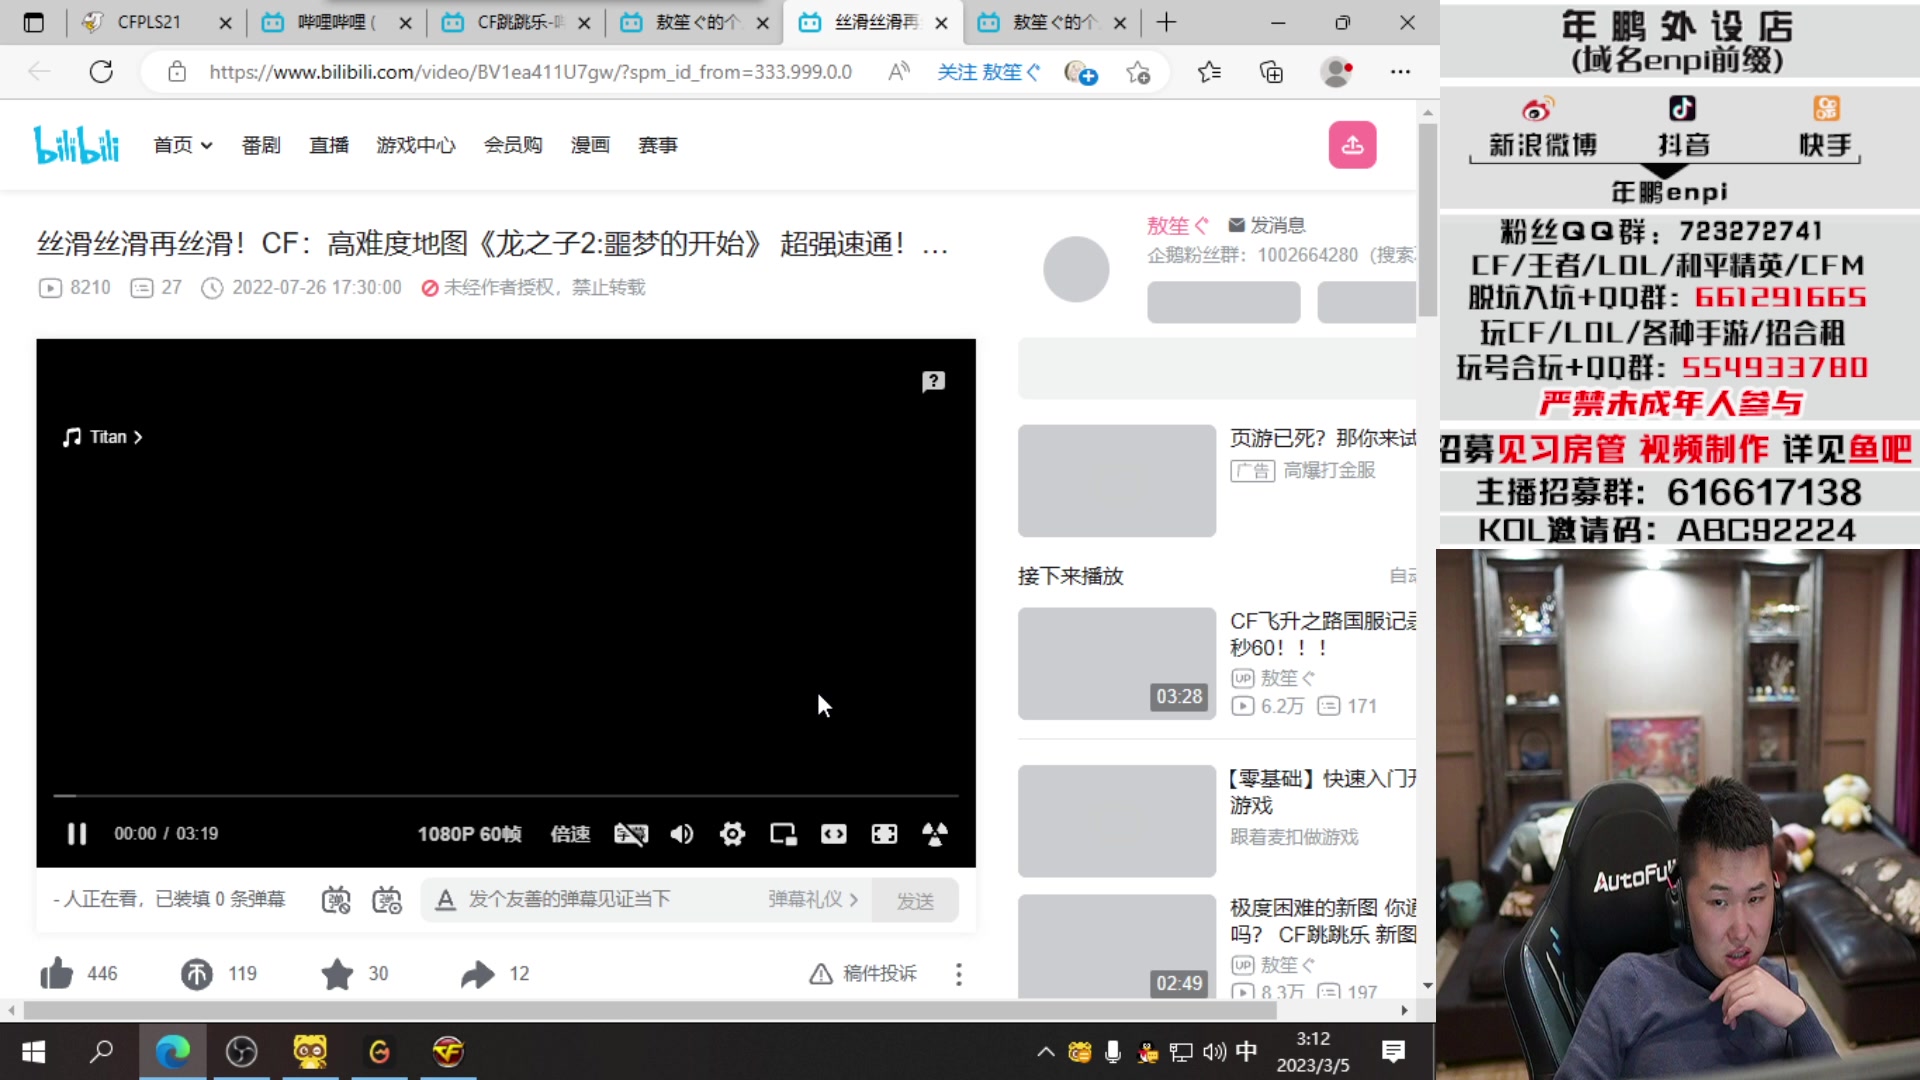
Task: Open Windows Start menu
Action: pos(34,1051)
